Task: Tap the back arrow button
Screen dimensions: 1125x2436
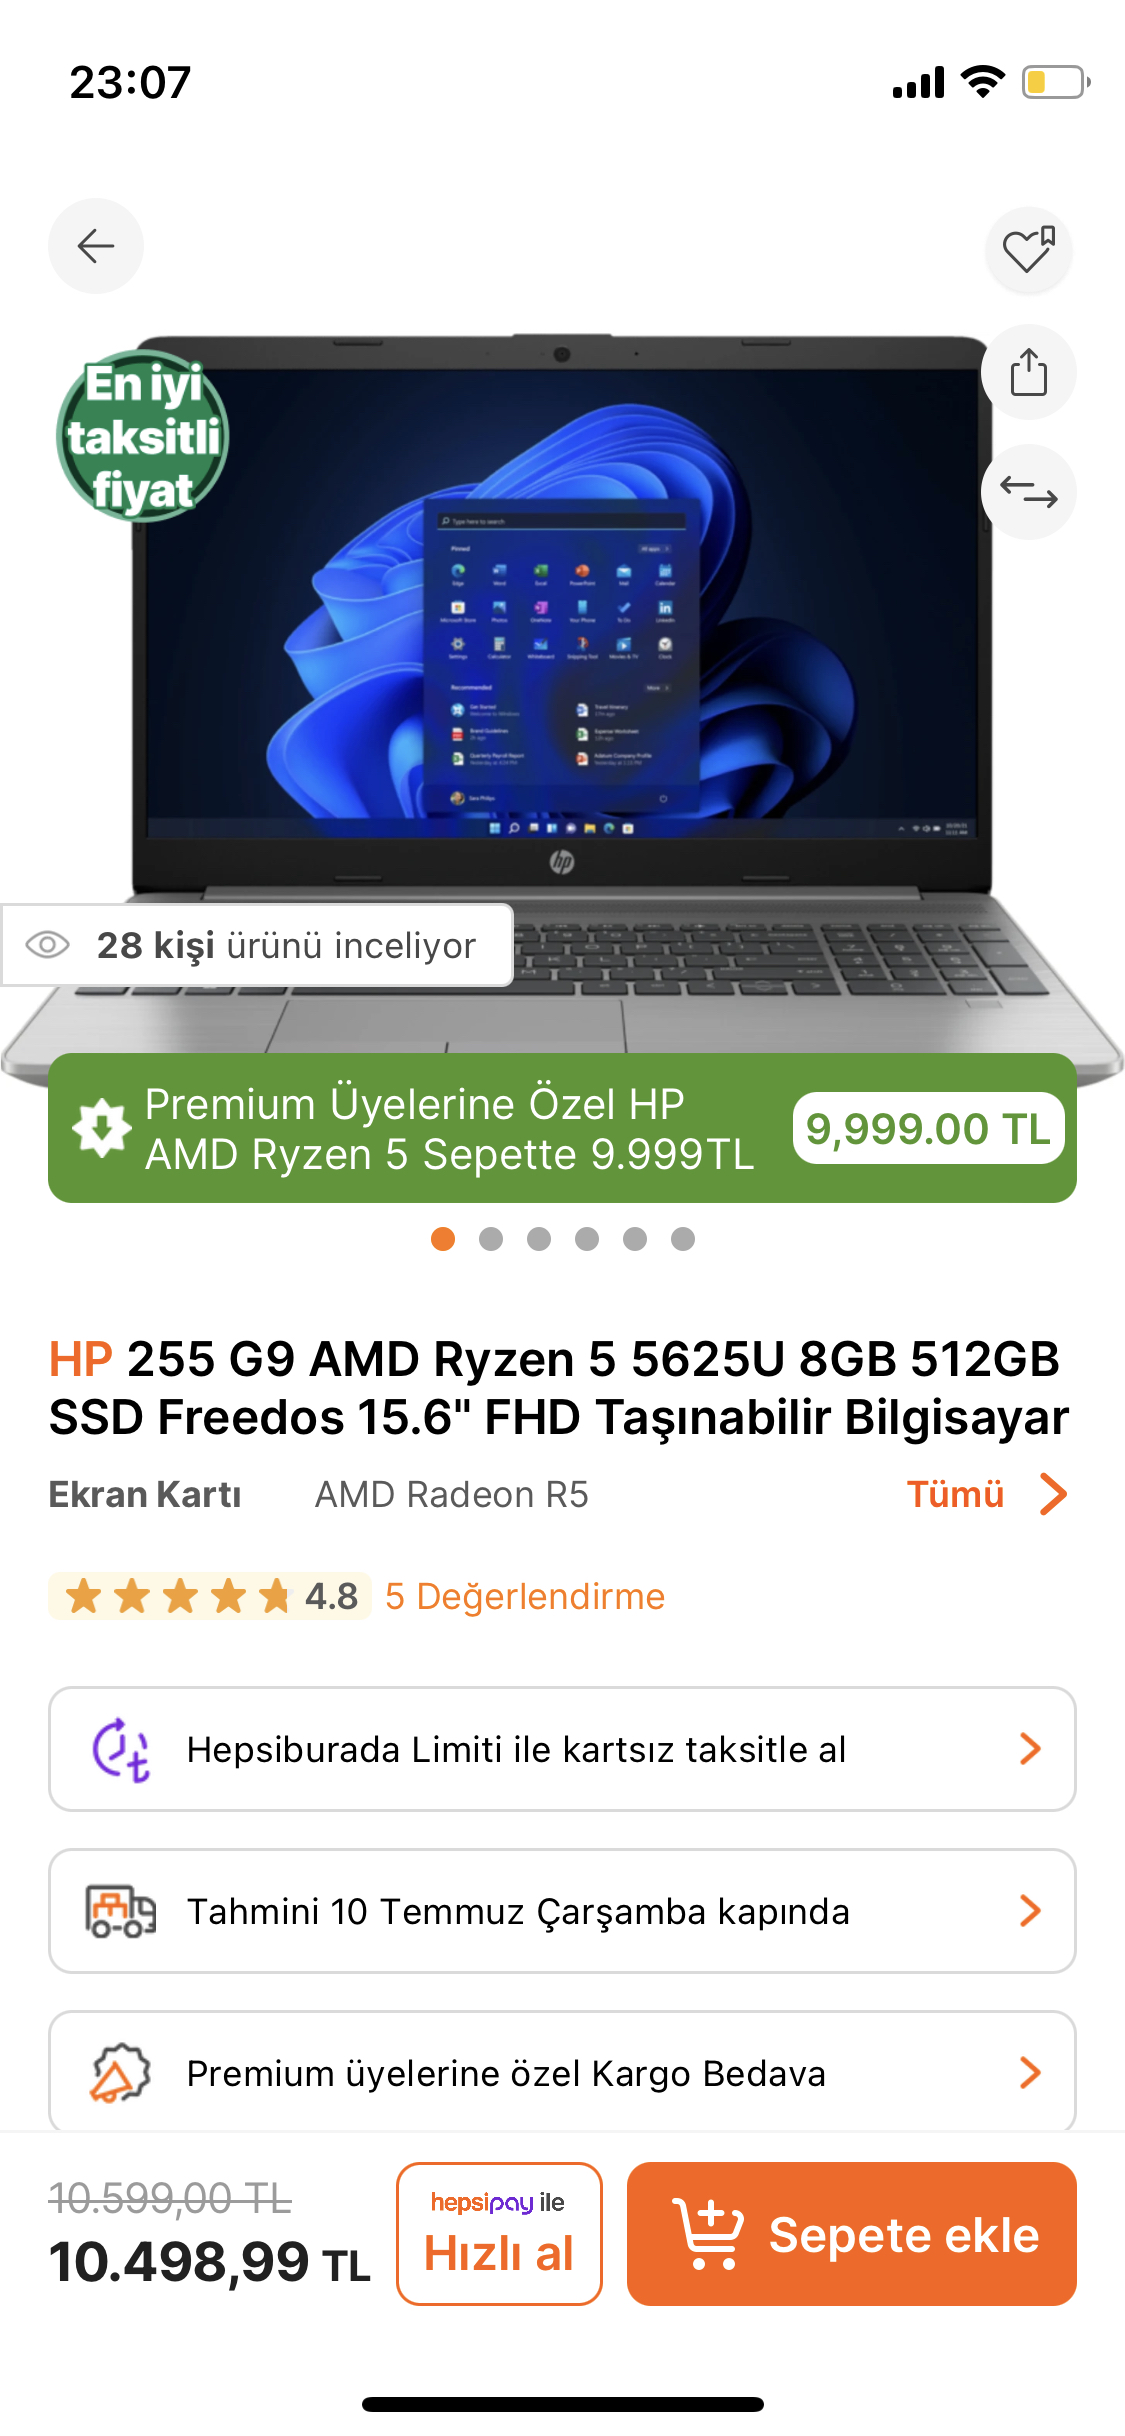Action: (x=96, y=246)
